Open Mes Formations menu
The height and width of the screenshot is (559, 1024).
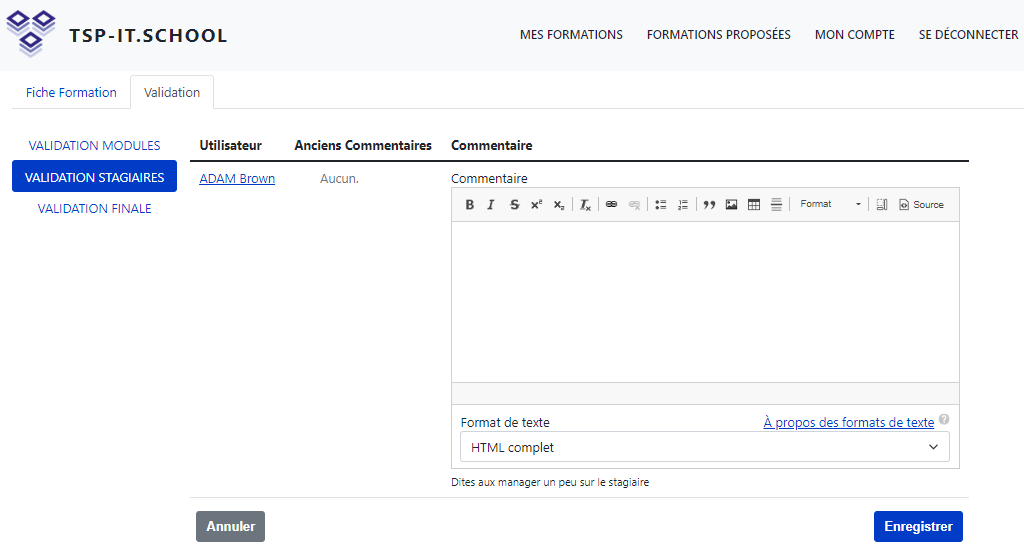(x=571, y=35)
